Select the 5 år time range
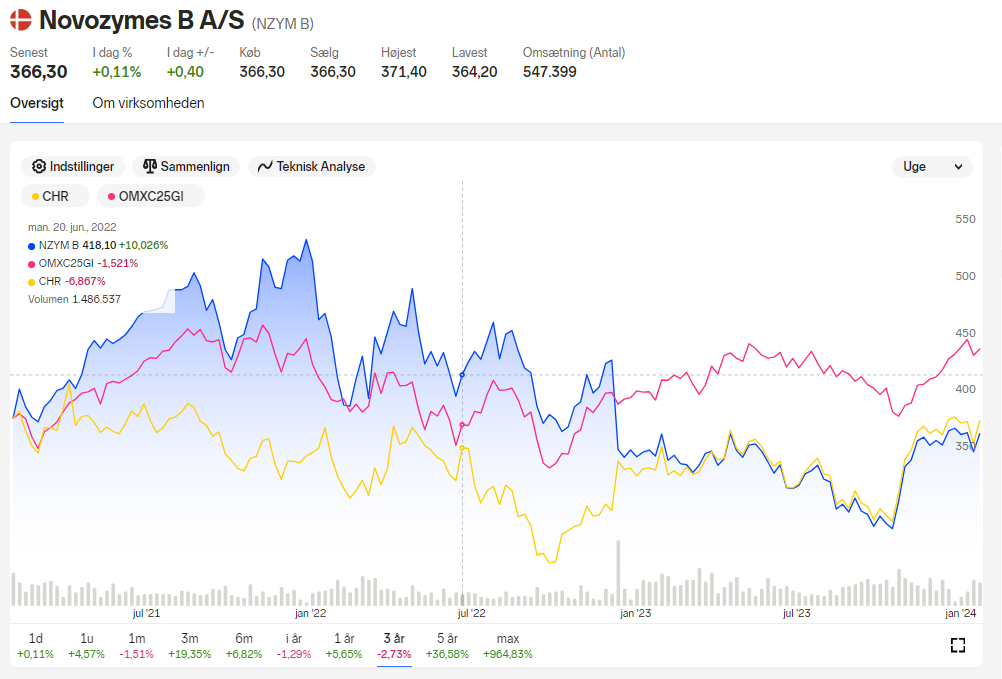 click(x=447, y=646)
